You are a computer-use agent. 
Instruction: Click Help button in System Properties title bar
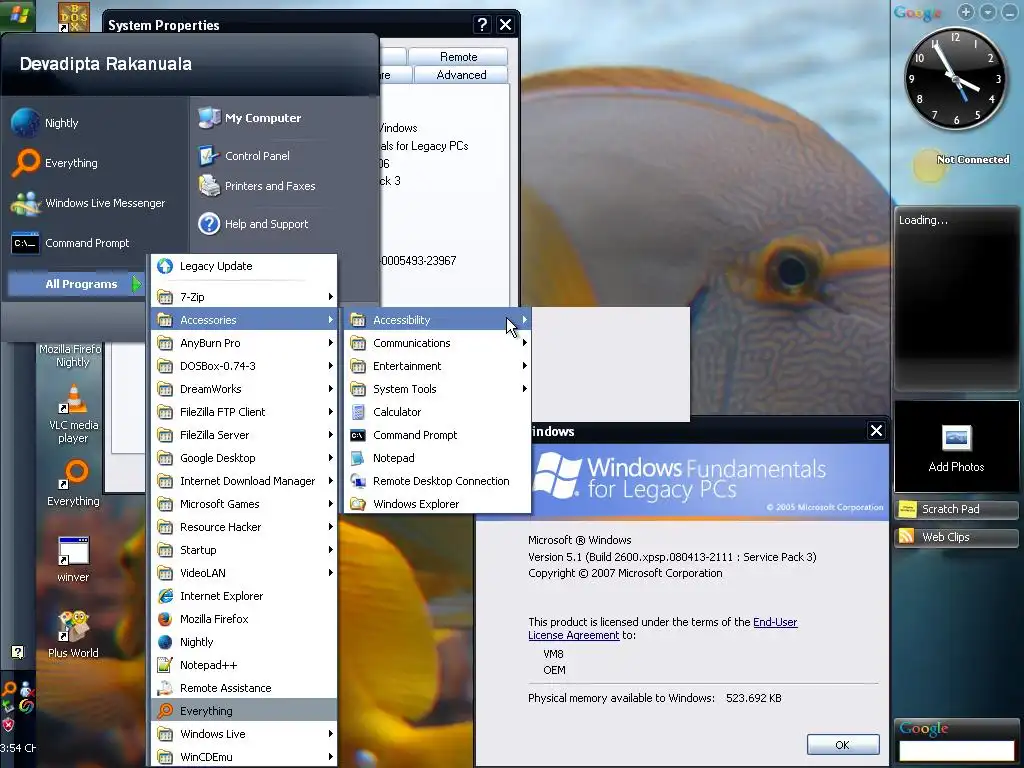(x=481, y=25)
